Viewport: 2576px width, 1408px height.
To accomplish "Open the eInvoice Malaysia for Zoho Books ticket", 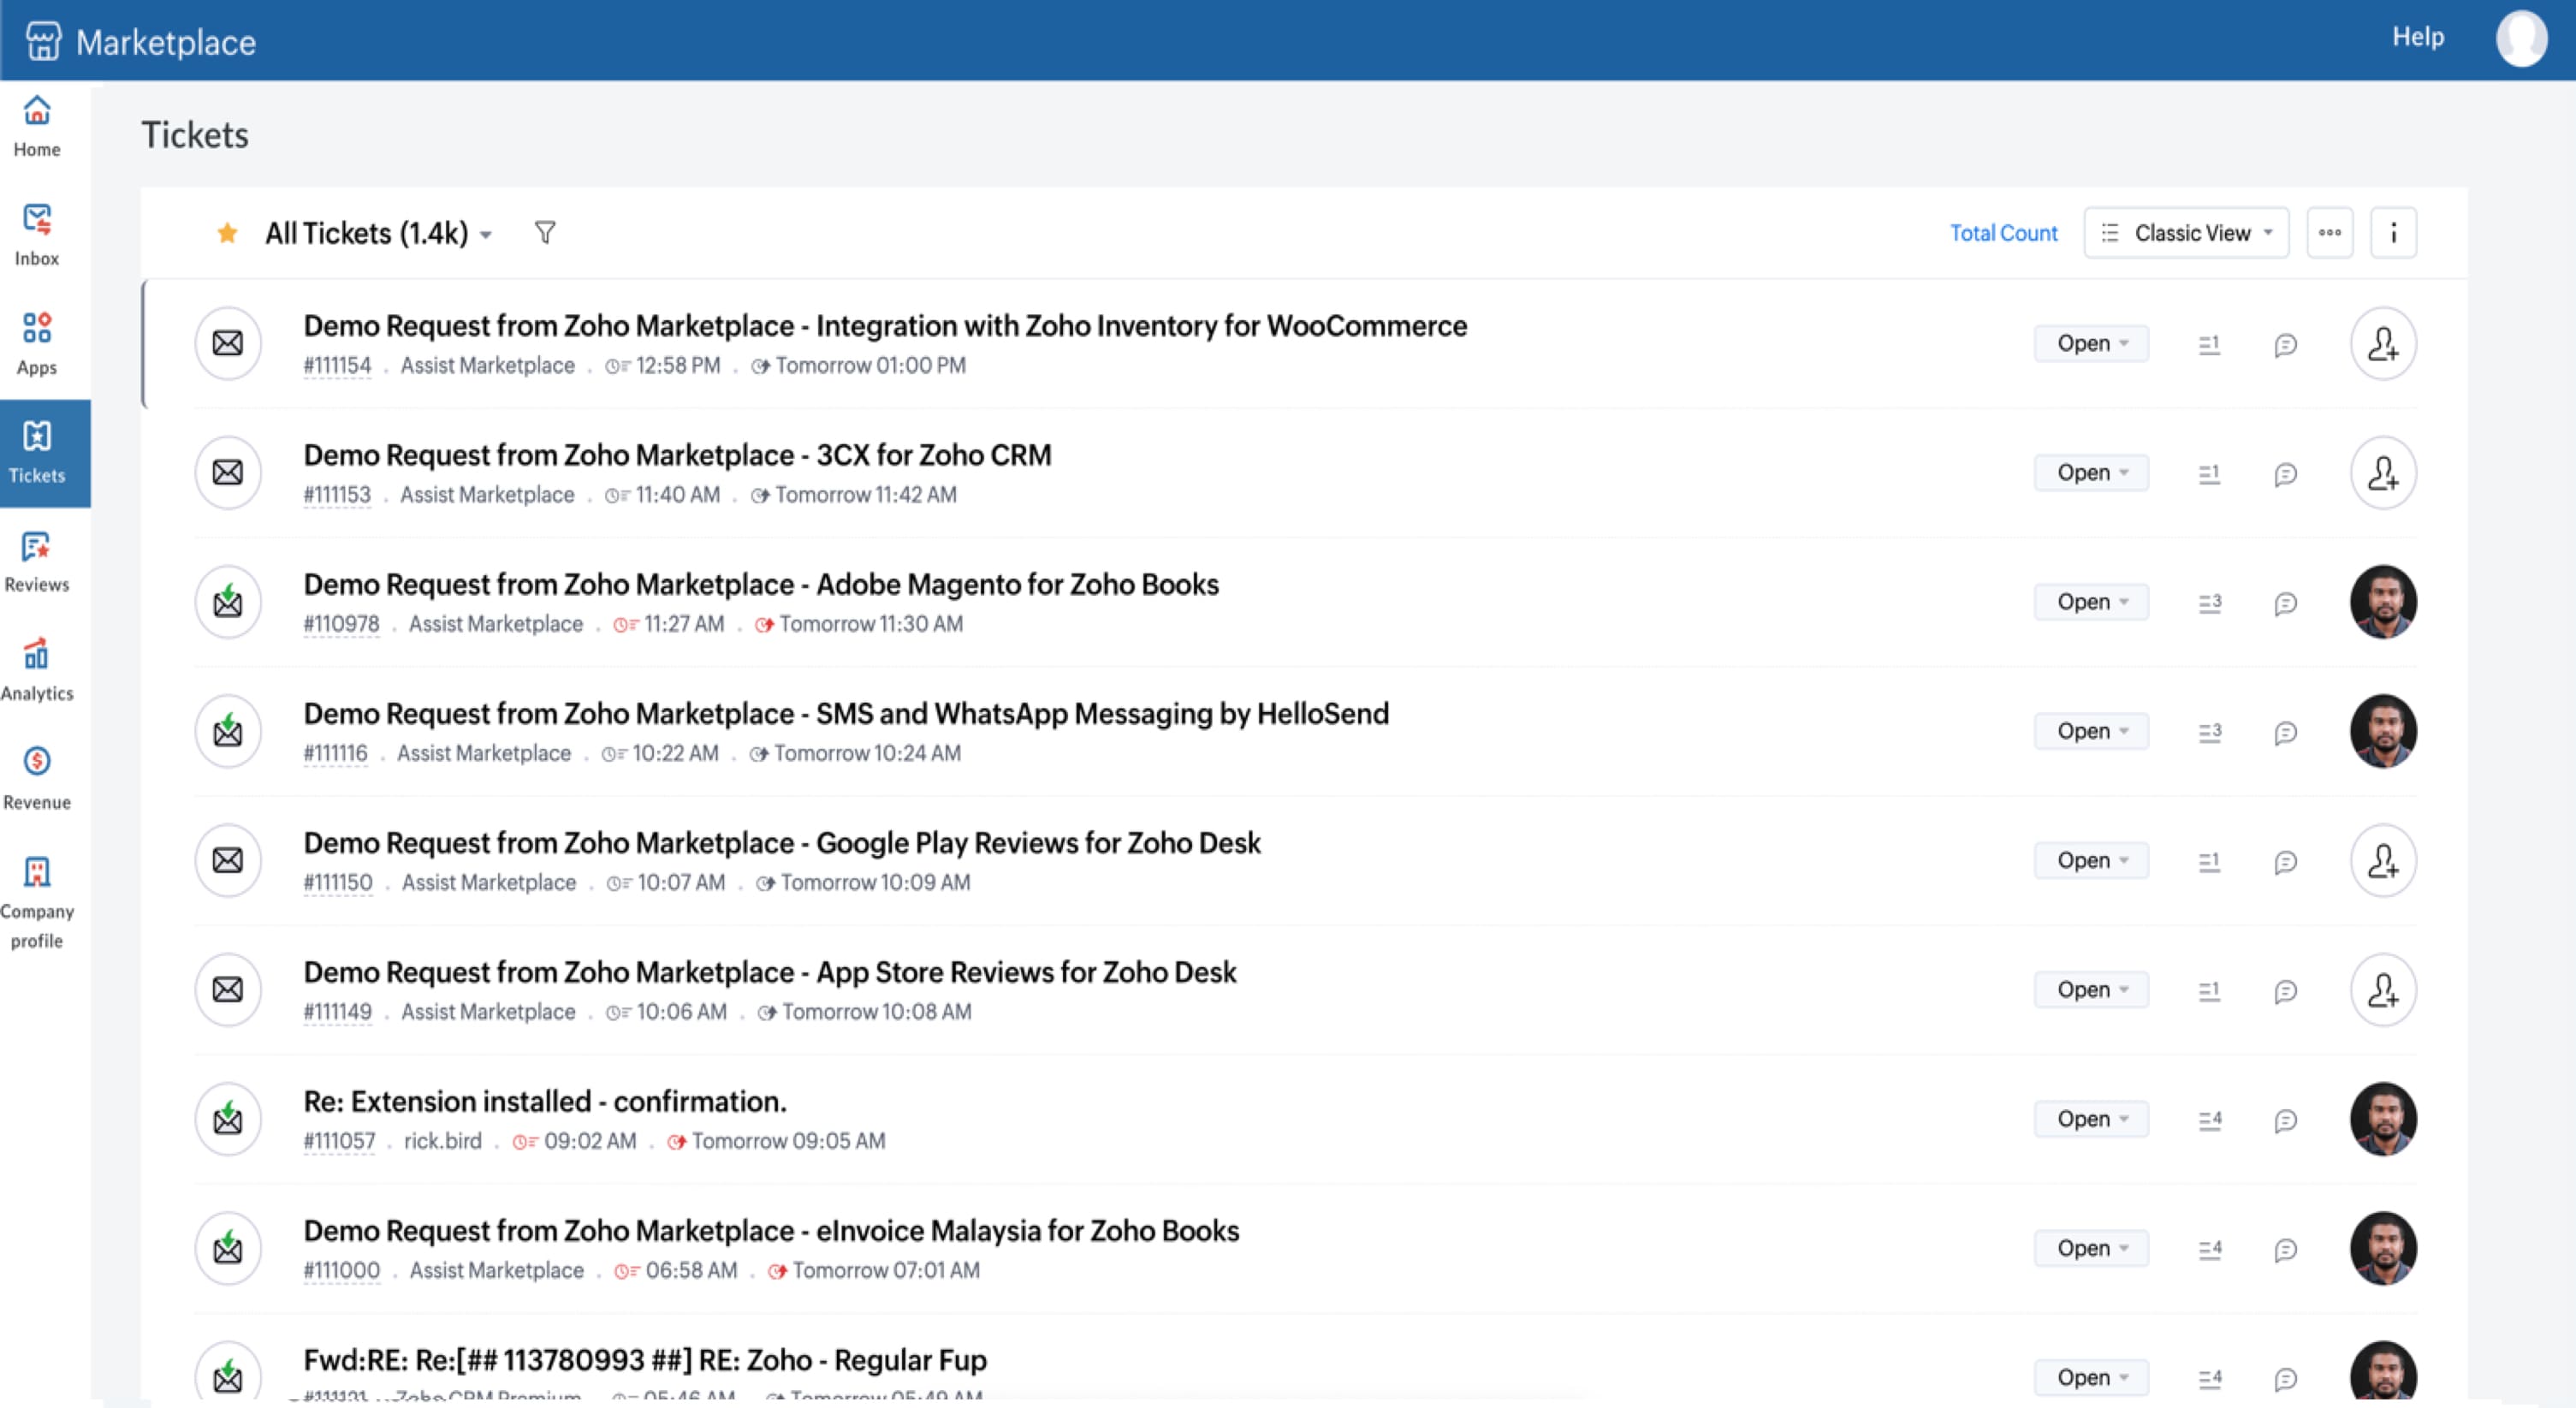I will coord(771,1230).
